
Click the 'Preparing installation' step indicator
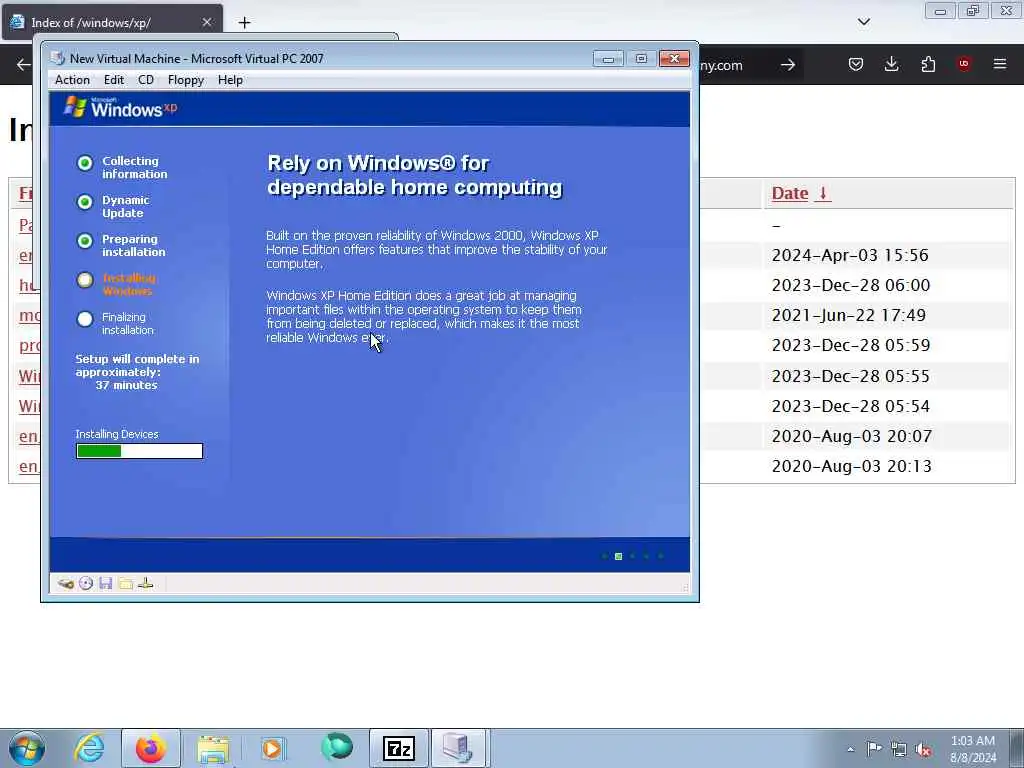85,241
